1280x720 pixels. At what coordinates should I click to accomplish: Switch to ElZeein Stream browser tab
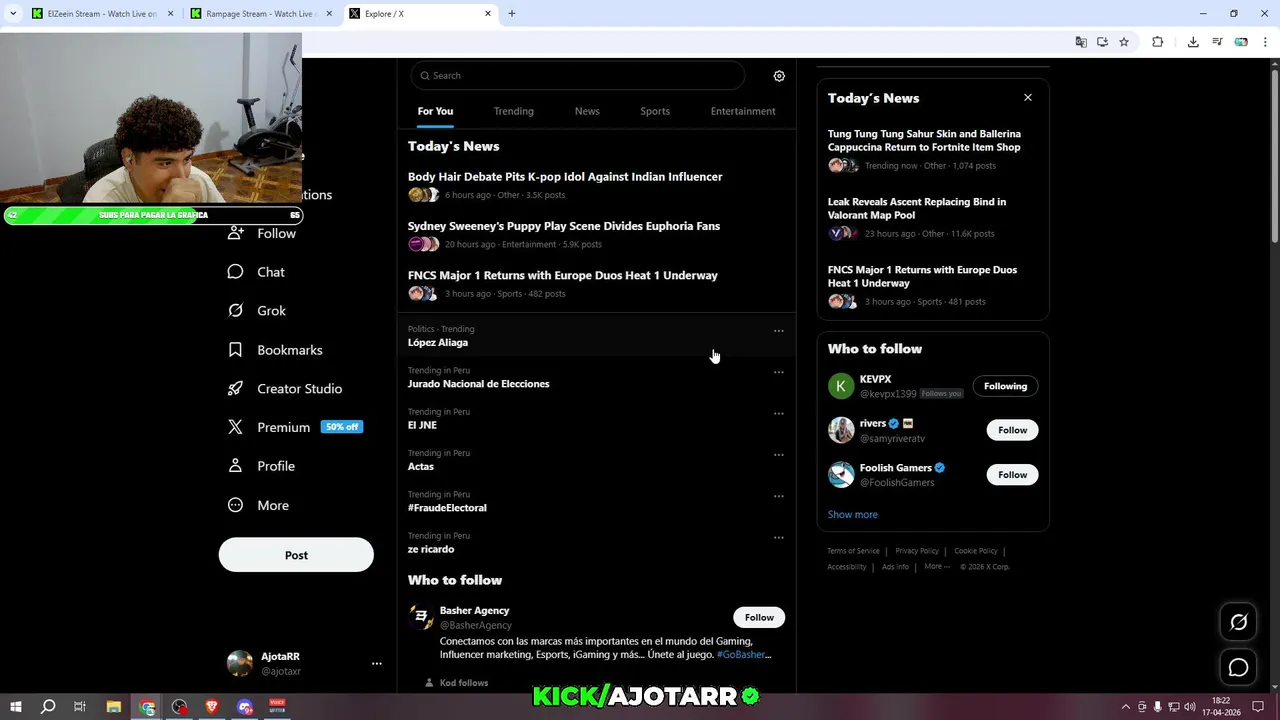[102, 14]
